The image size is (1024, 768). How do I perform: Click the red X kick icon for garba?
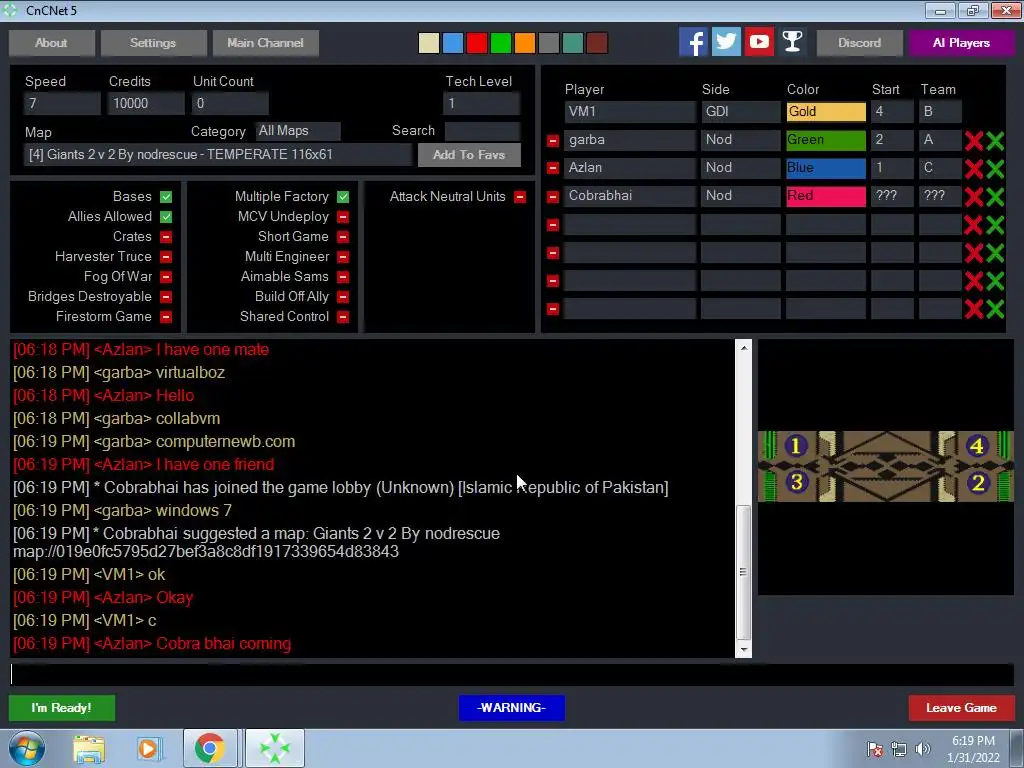[974, 140]
